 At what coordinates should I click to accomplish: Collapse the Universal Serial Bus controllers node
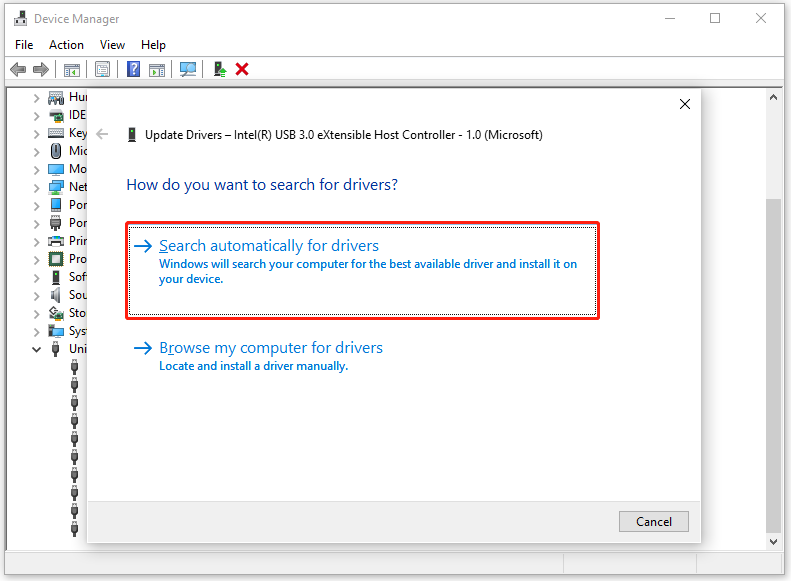[36, 349]
